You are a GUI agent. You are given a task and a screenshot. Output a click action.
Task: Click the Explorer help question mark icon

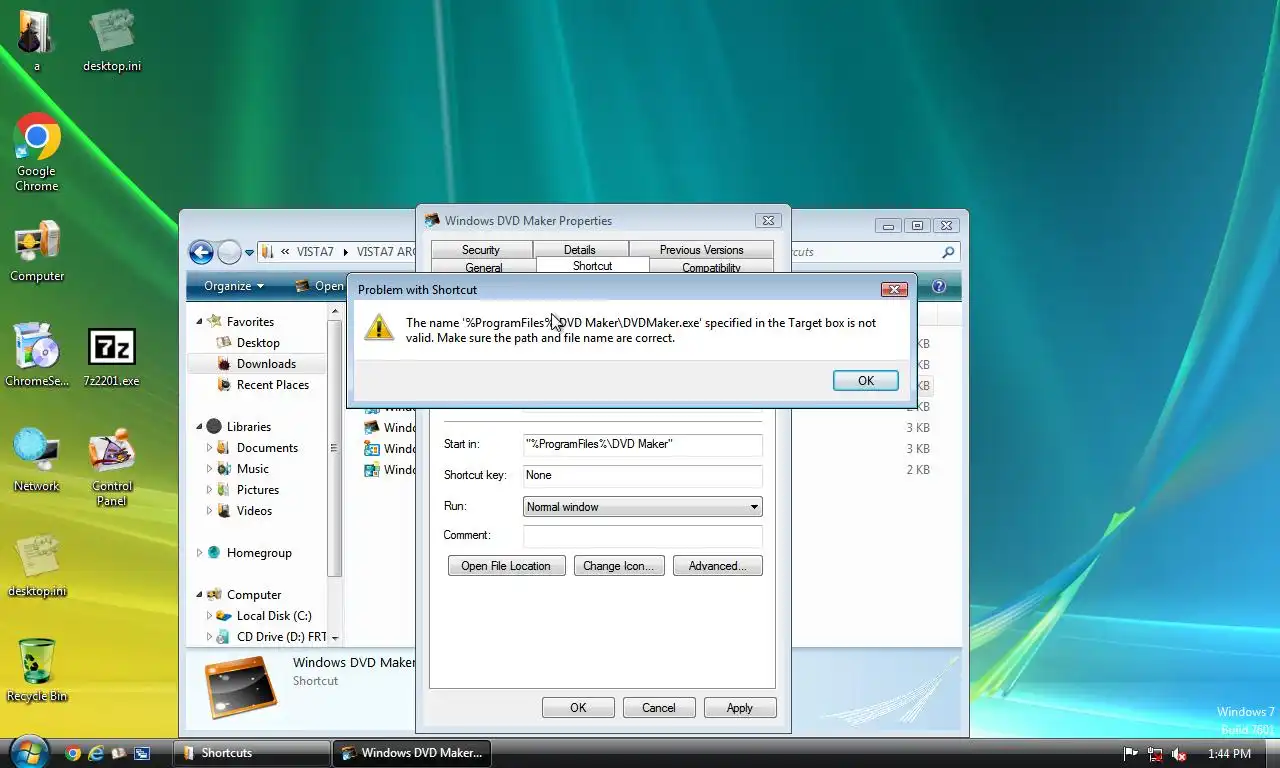tap(939, 286)
